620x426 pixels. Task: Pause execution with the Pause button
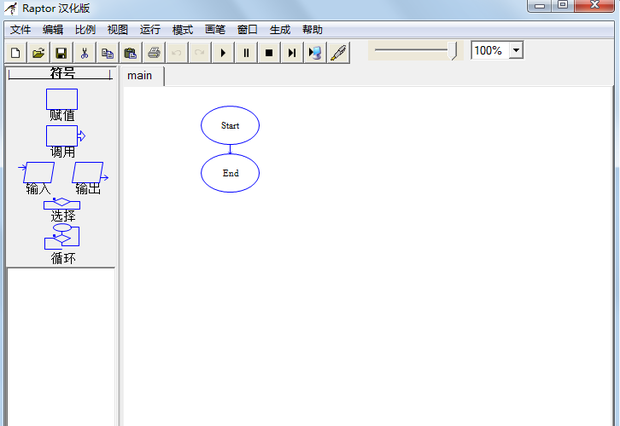point(246,53)
